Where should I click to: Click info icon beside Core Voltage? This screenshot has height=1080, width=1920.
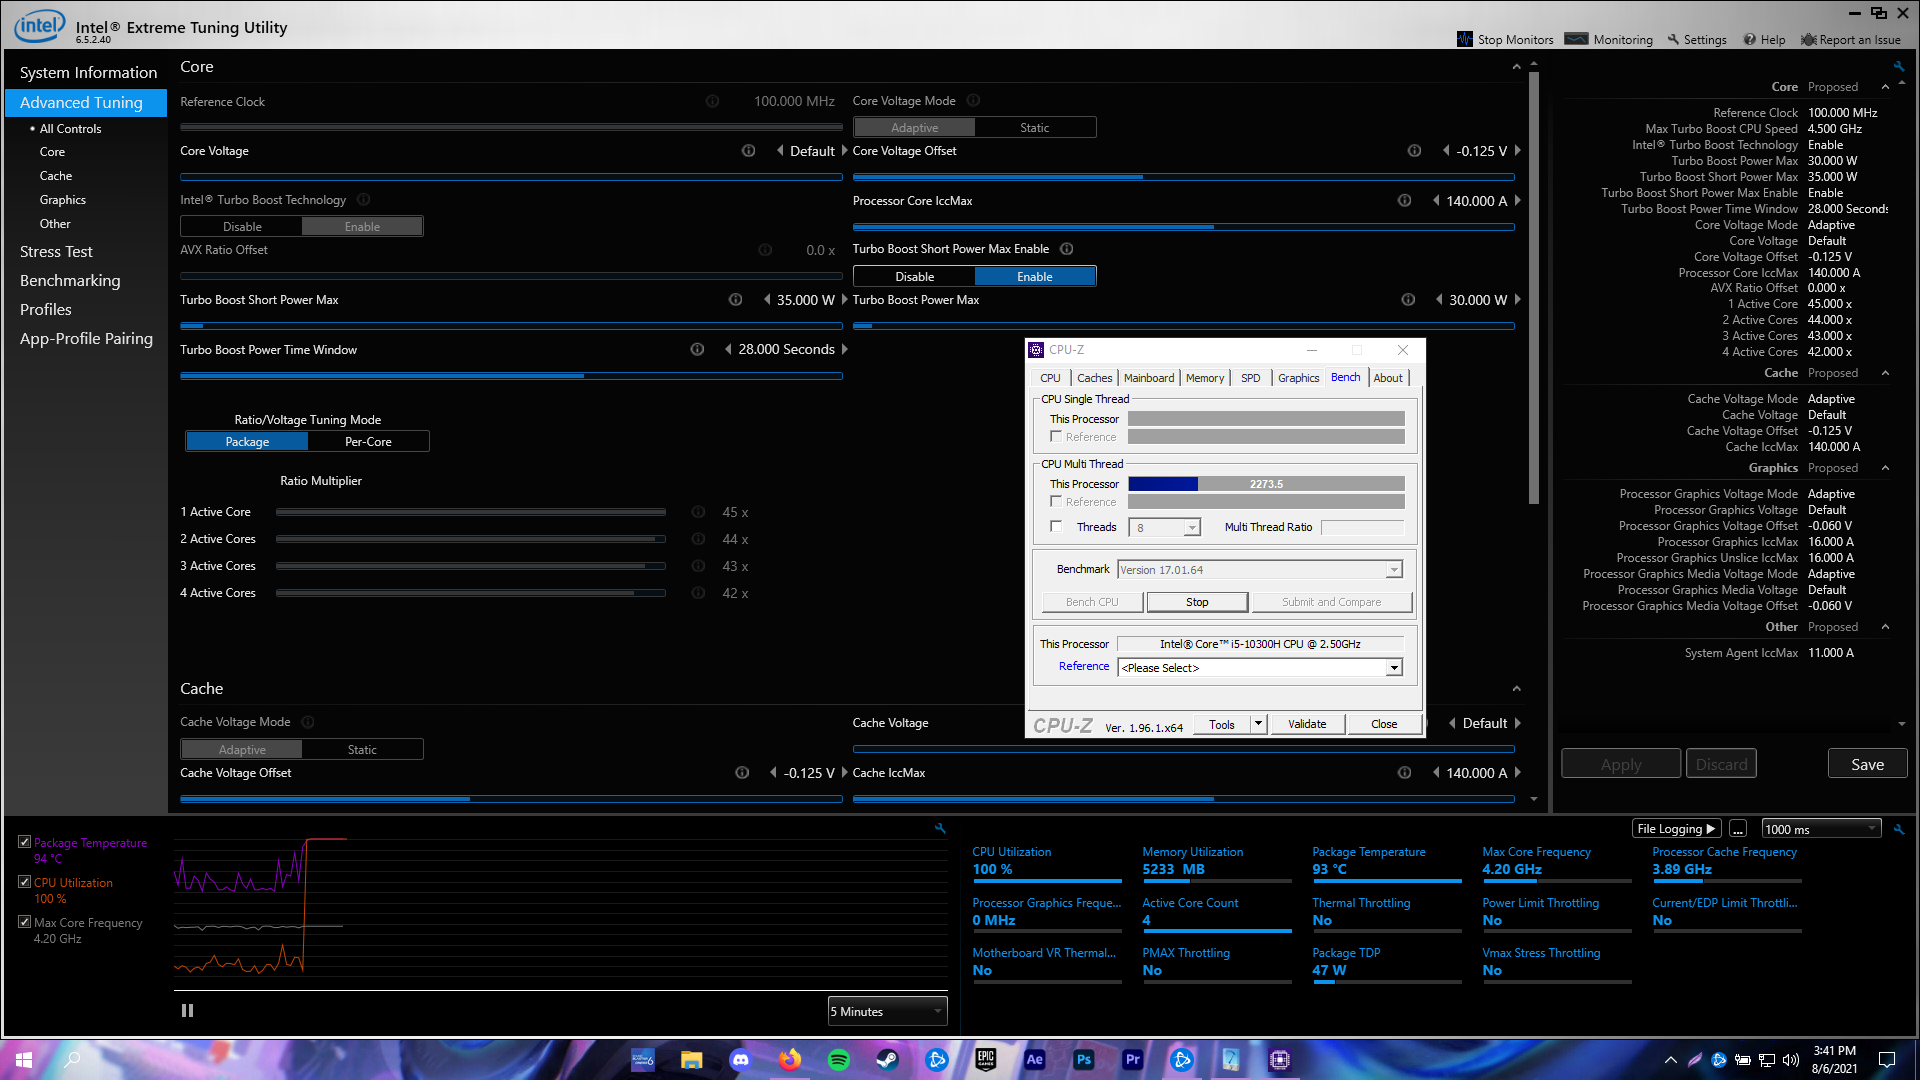[x=748, y=151]
